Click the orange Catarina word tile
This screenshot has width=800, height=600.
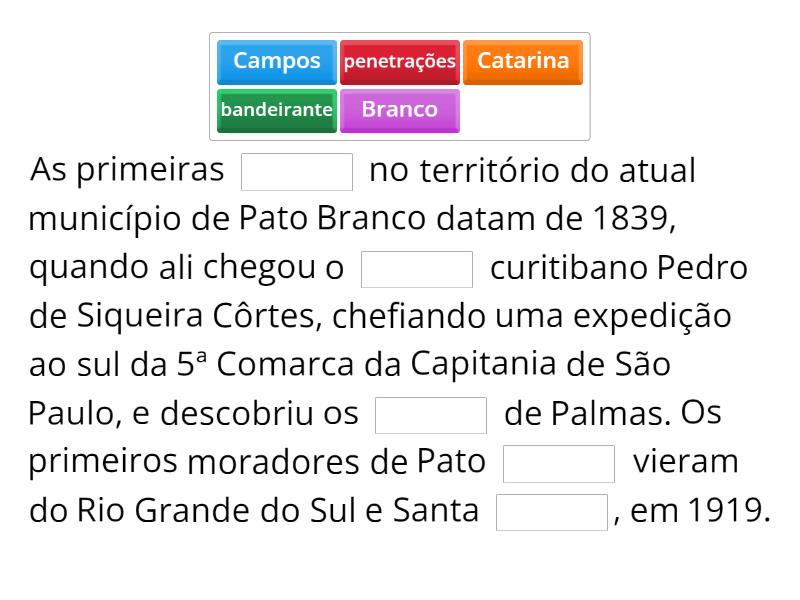(522, 61)
